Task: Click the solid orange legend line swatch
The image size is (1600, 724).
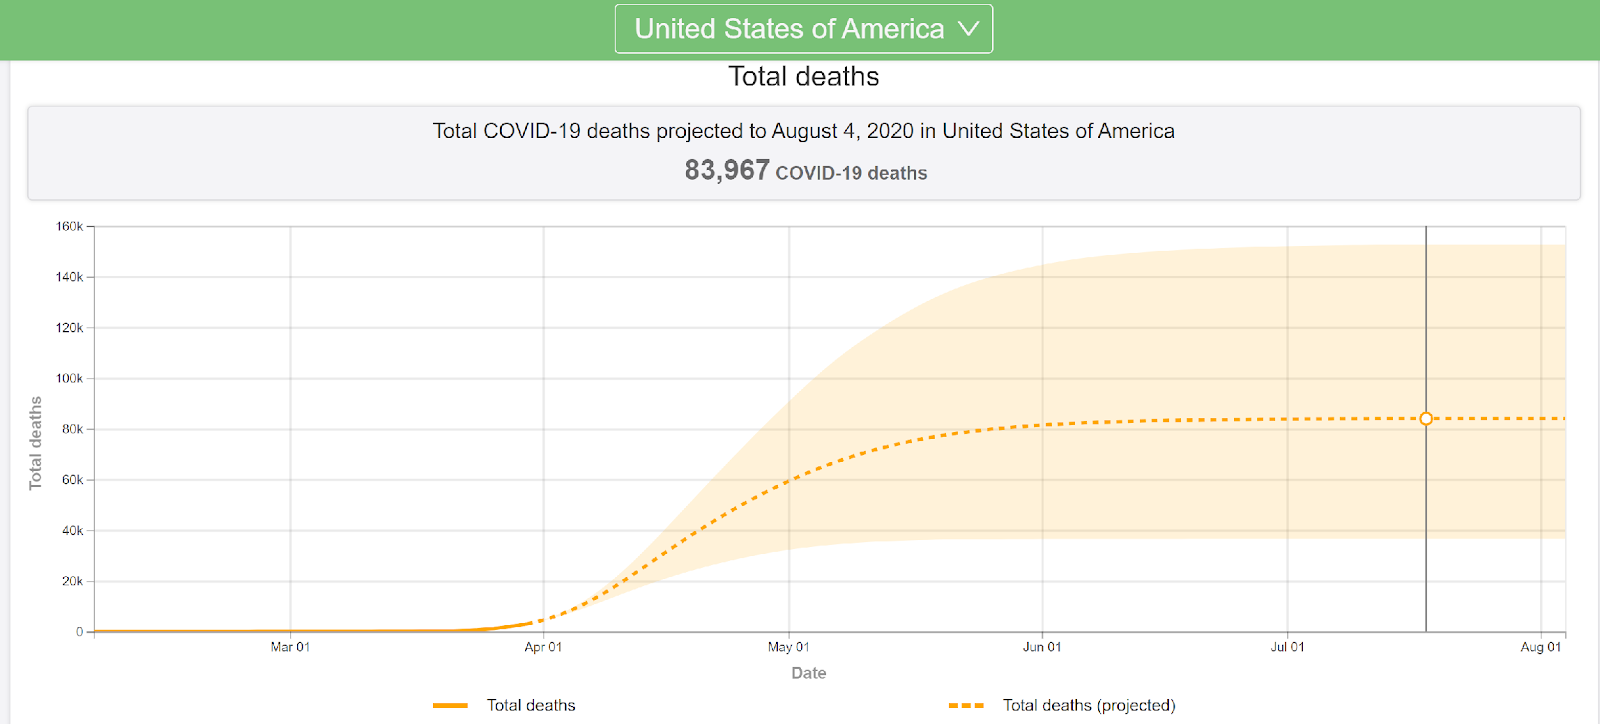Action: (x=450, y=705)
